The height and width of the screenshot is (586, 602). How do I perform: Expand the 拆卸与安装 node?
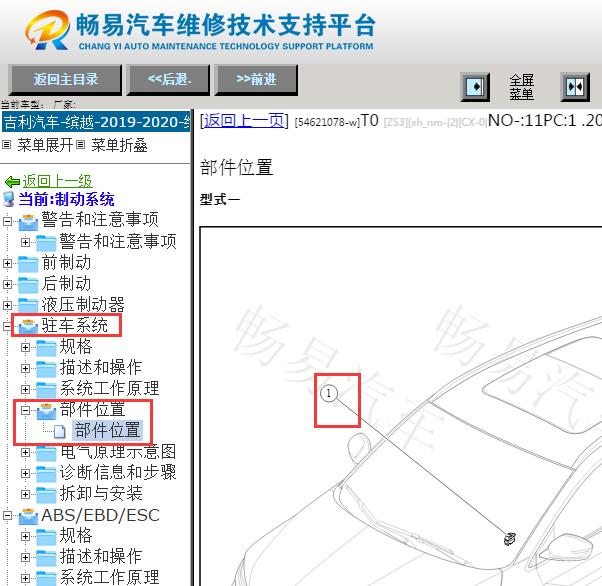(x=25, y=494)
